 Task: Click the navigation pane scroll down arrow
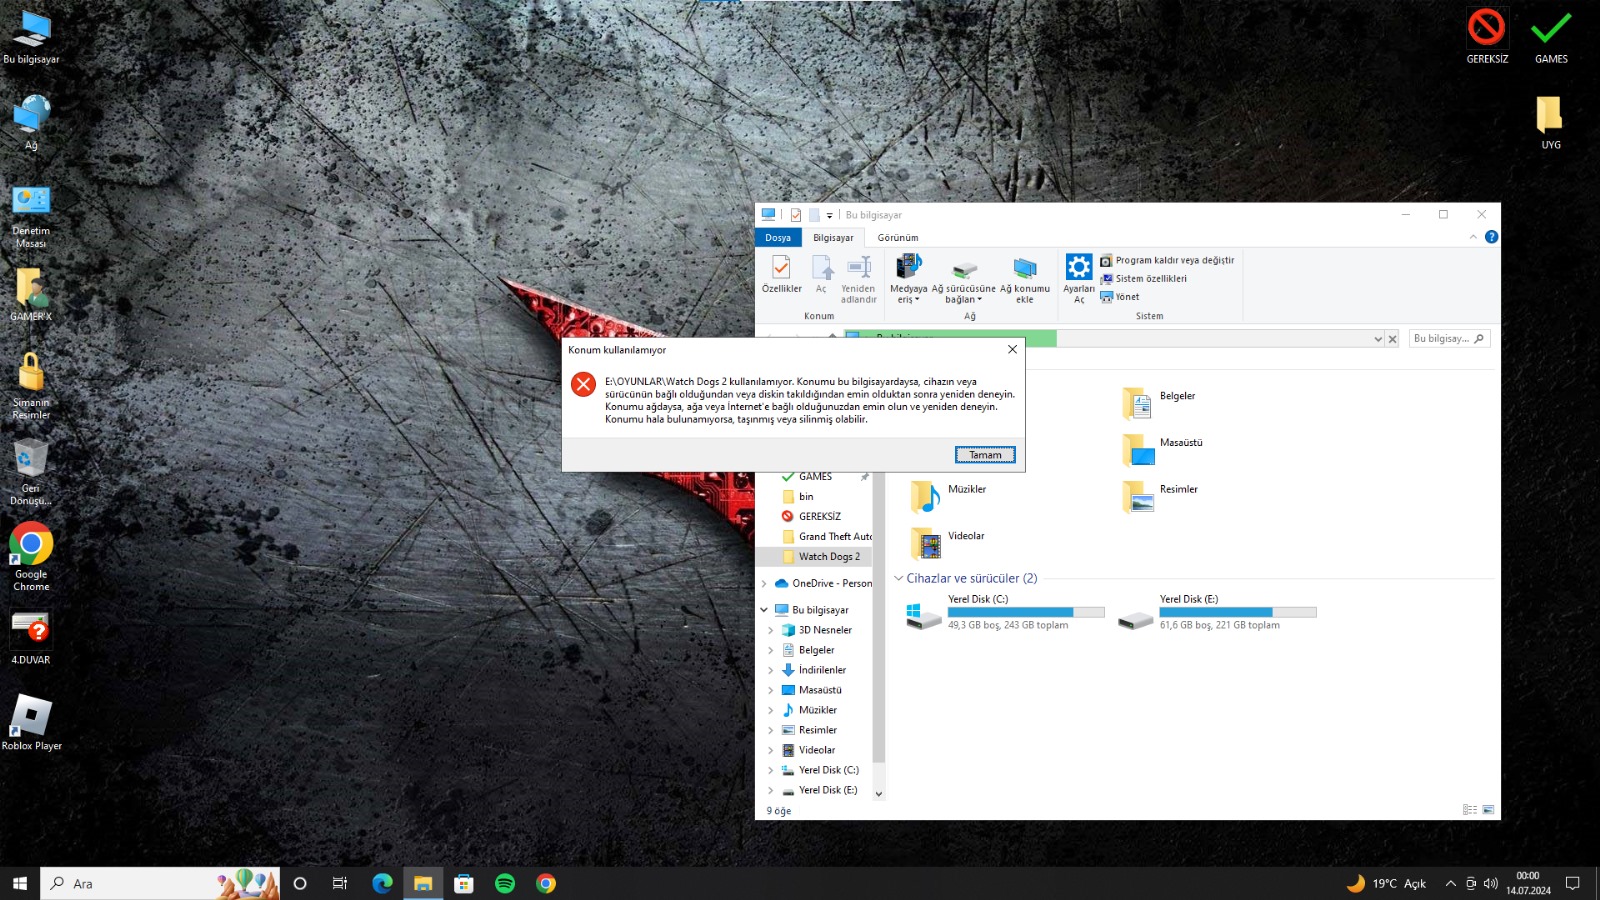[x=879, y=794]
